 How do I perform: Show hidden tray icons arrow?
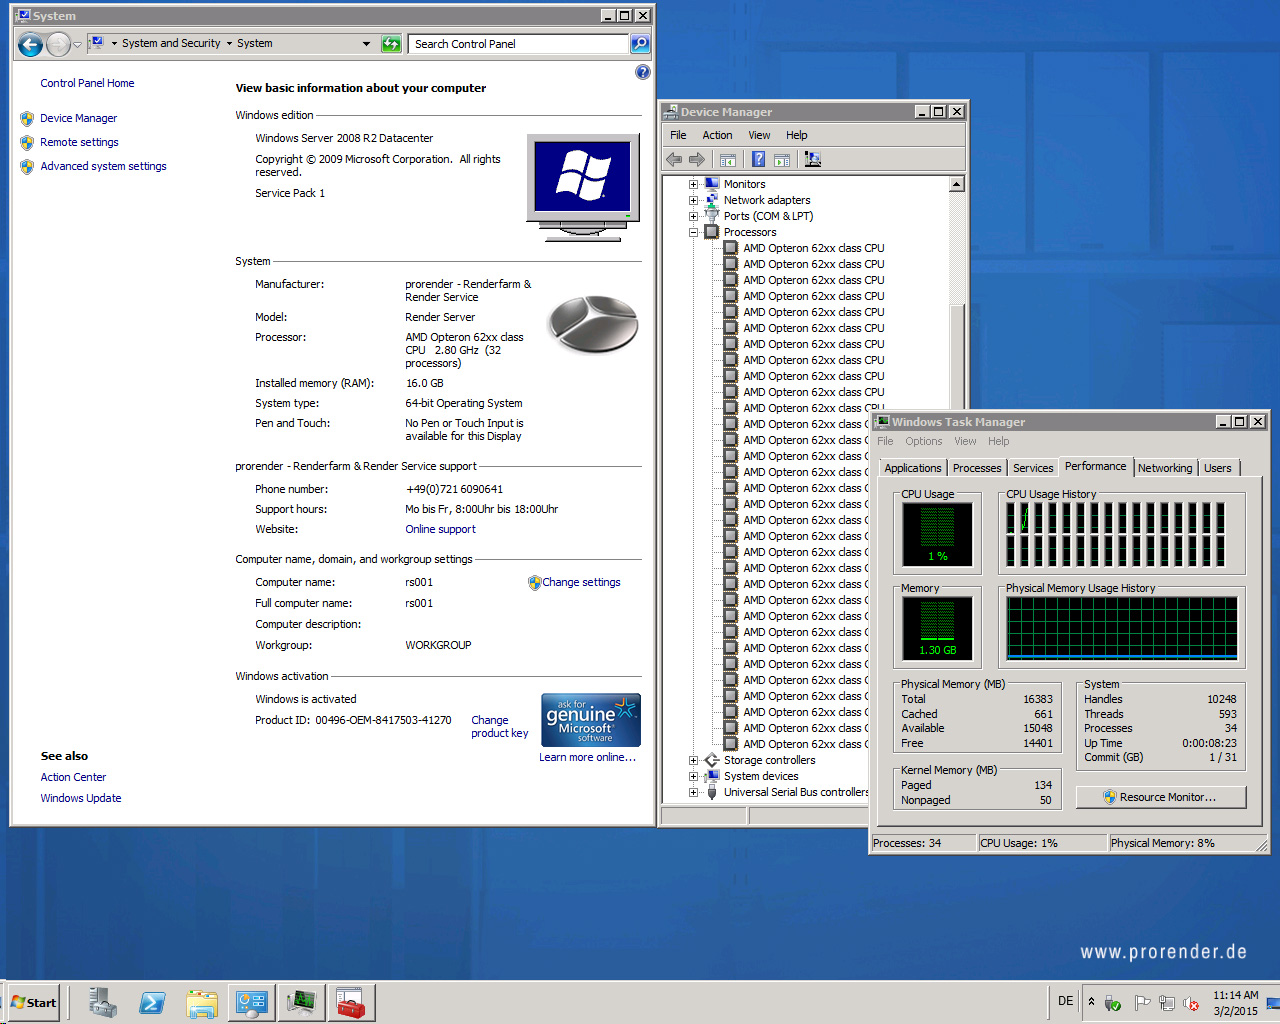click(x=1091, y=1002)
